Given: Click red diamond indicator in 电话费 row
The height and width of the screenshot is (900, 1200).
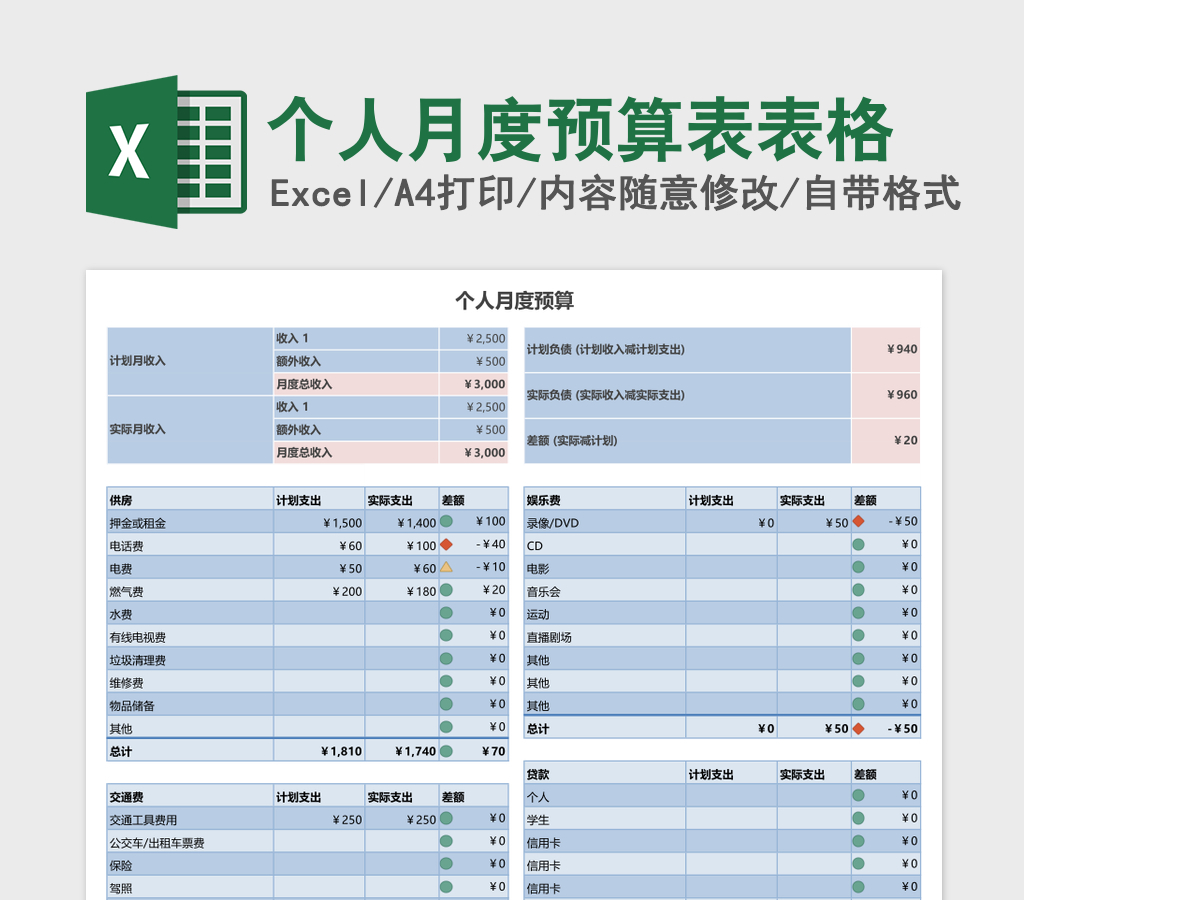Looking at the screenshot, I should 446,544.
